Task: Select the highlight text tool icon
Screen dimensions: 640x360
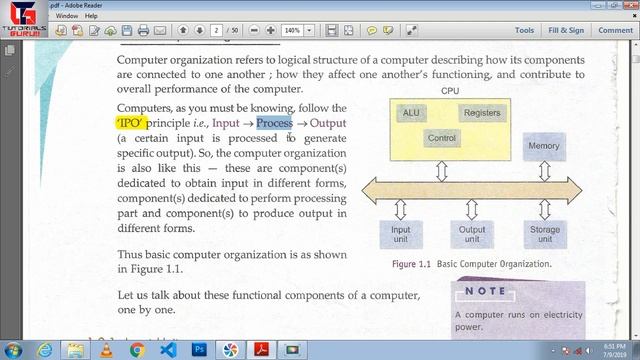Action: click(x=388, y=30)
